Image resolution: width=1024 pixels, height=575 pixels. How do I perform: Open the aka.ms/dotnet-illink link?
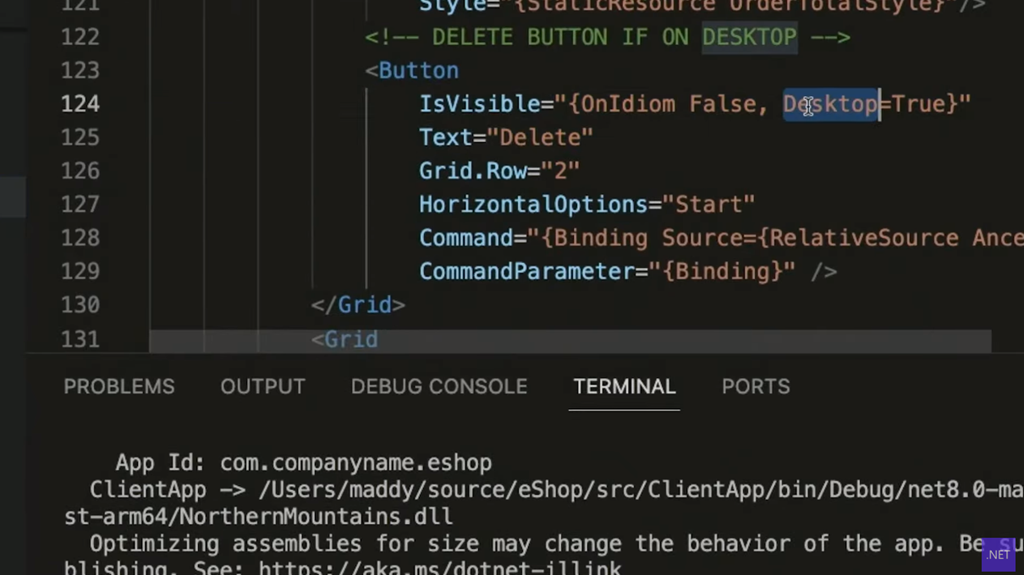click(440, 567)
